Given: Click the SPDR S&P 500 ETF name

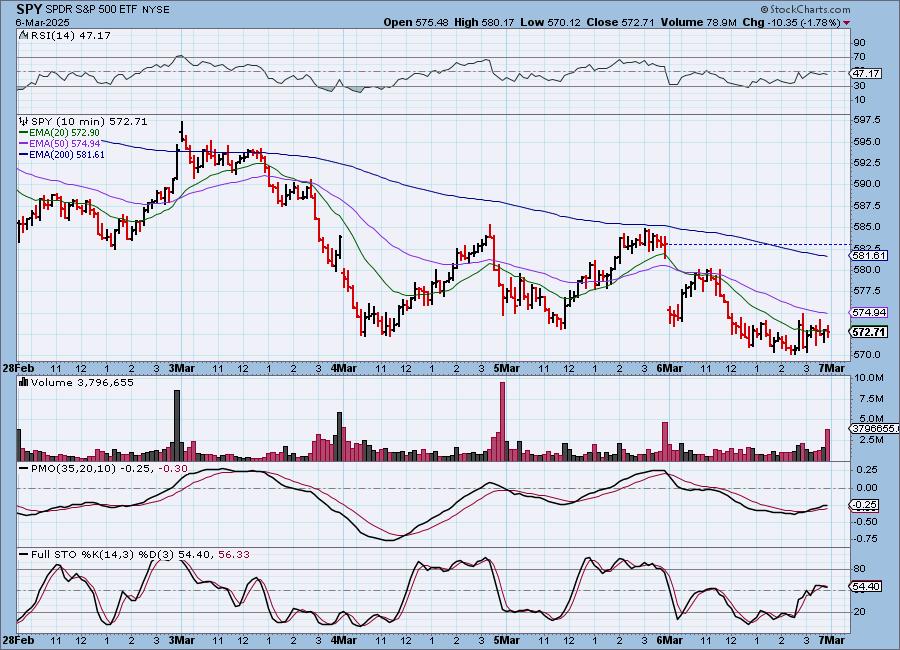Looking at the screenshot, I should click(x=90, y=10).
